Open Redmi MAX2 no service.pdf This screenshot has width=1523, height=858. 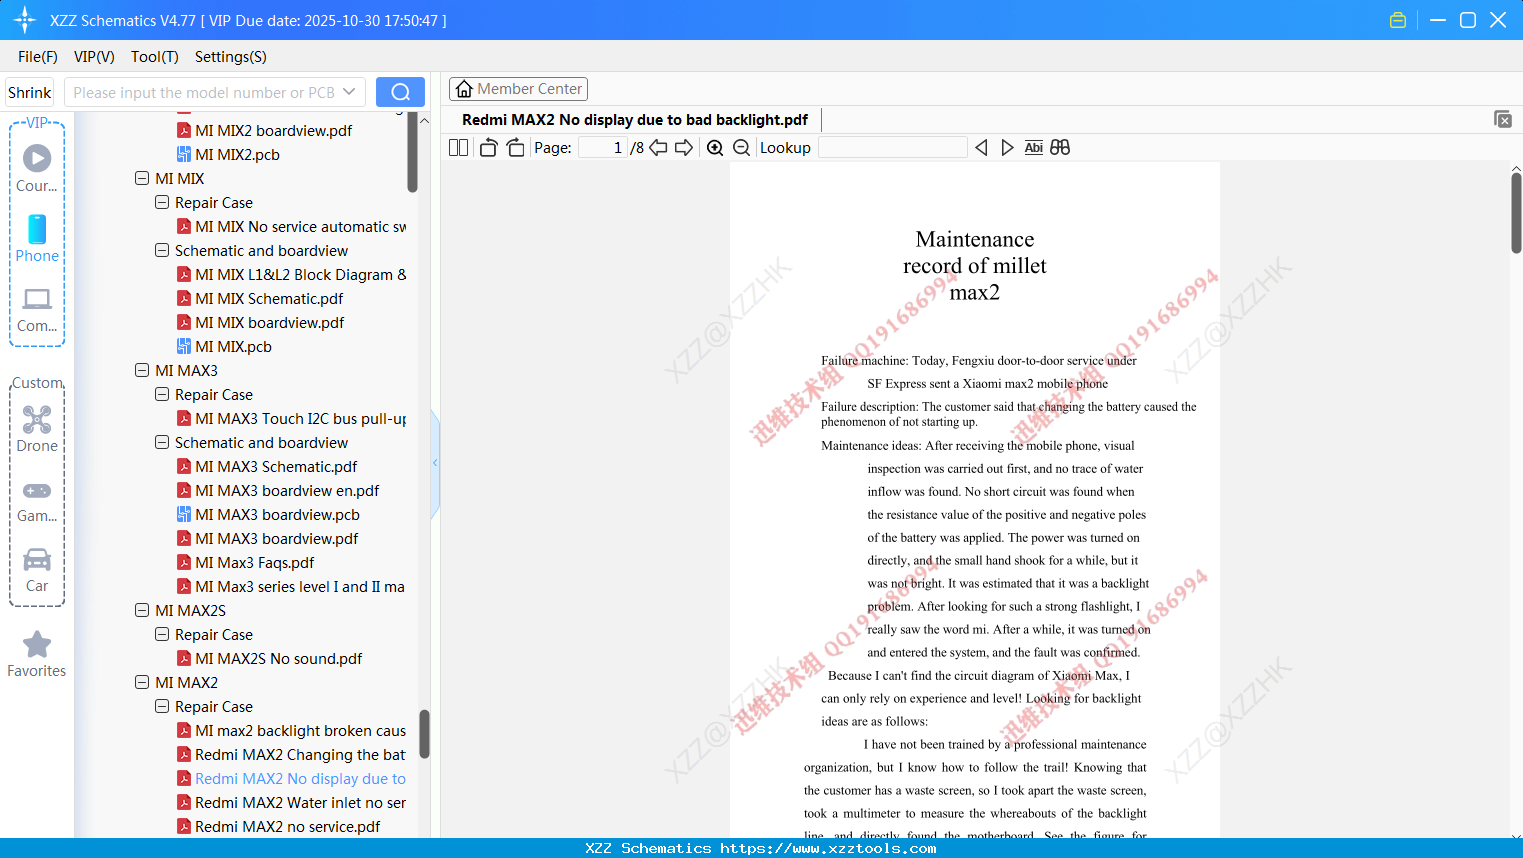tap(287, 827)
